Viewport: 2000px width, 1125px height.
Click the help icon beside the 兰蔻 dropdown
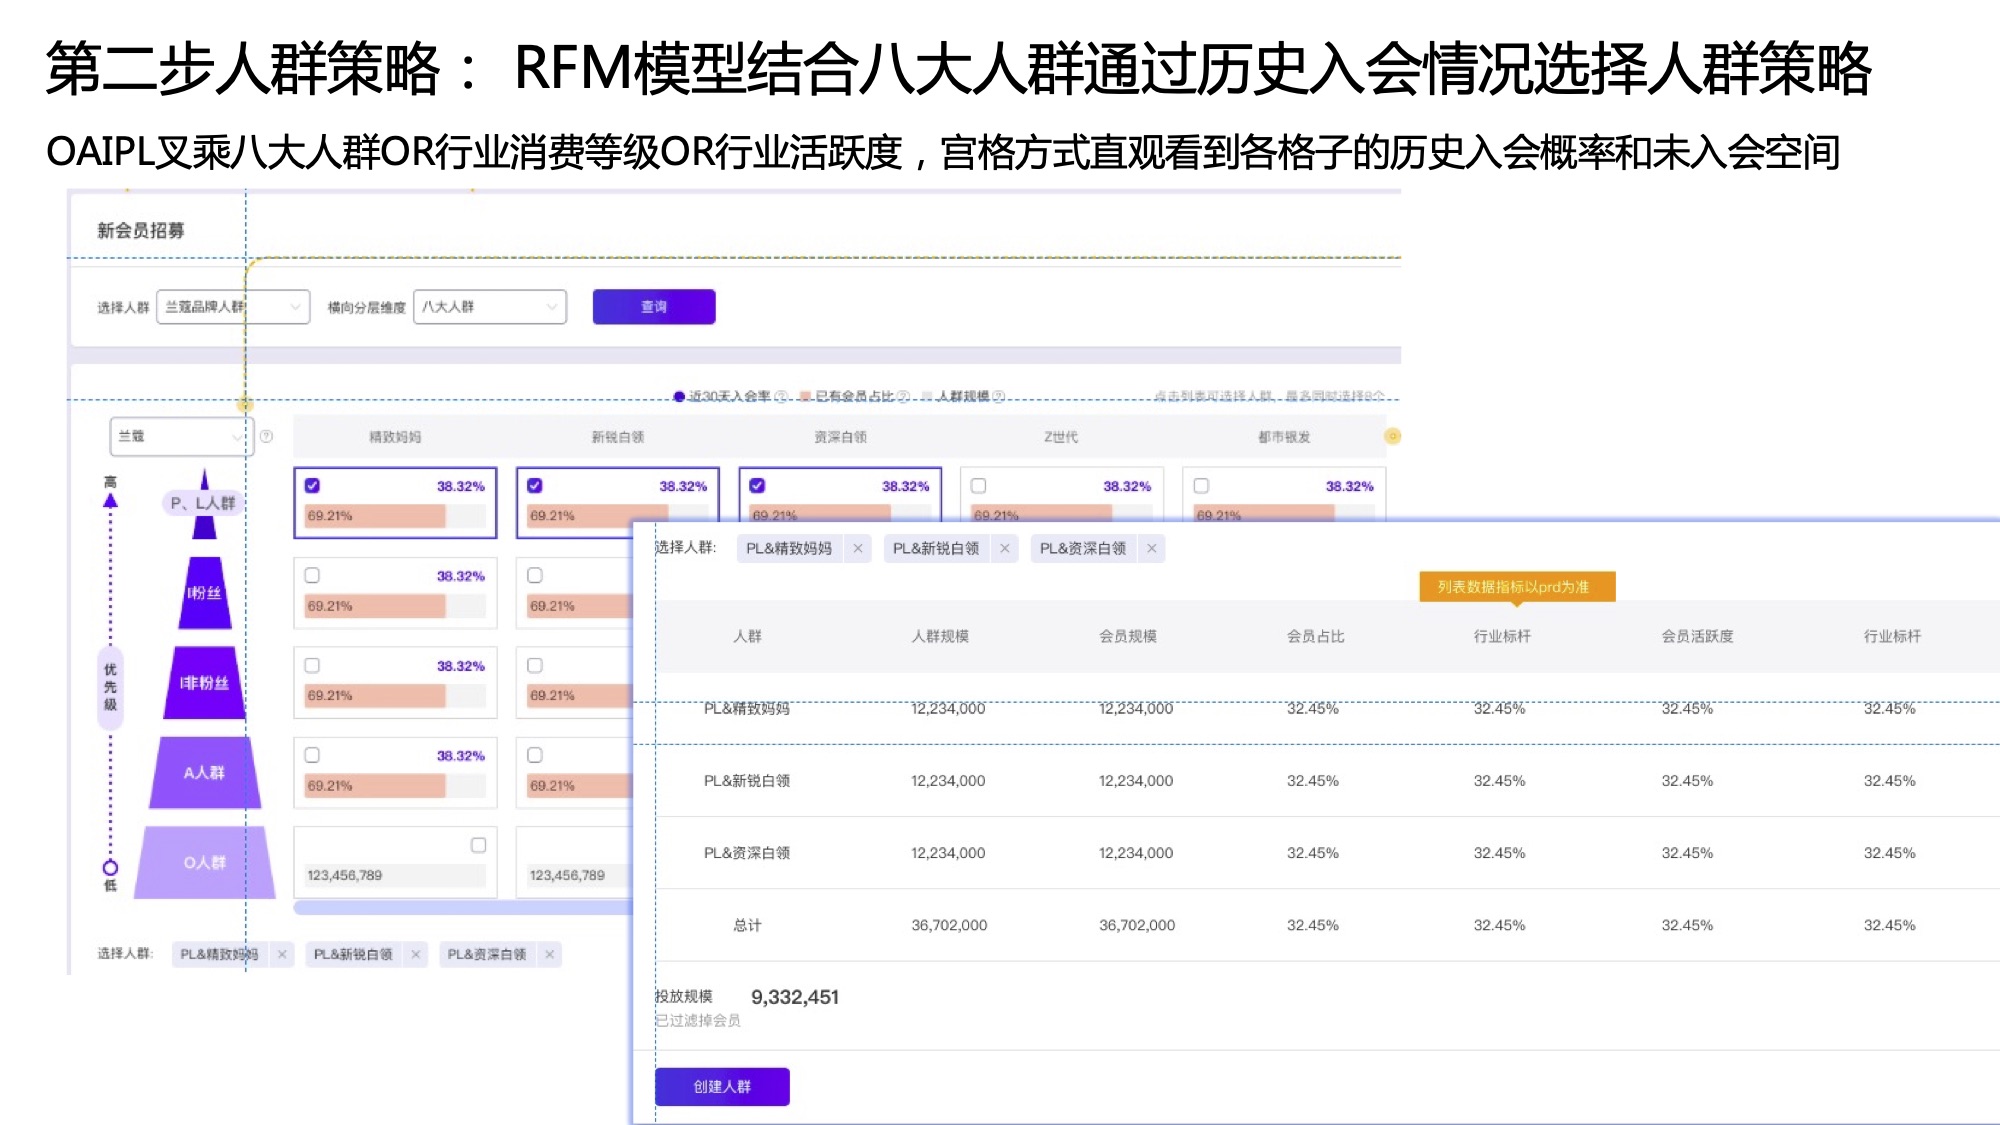[x=266, y=437]
